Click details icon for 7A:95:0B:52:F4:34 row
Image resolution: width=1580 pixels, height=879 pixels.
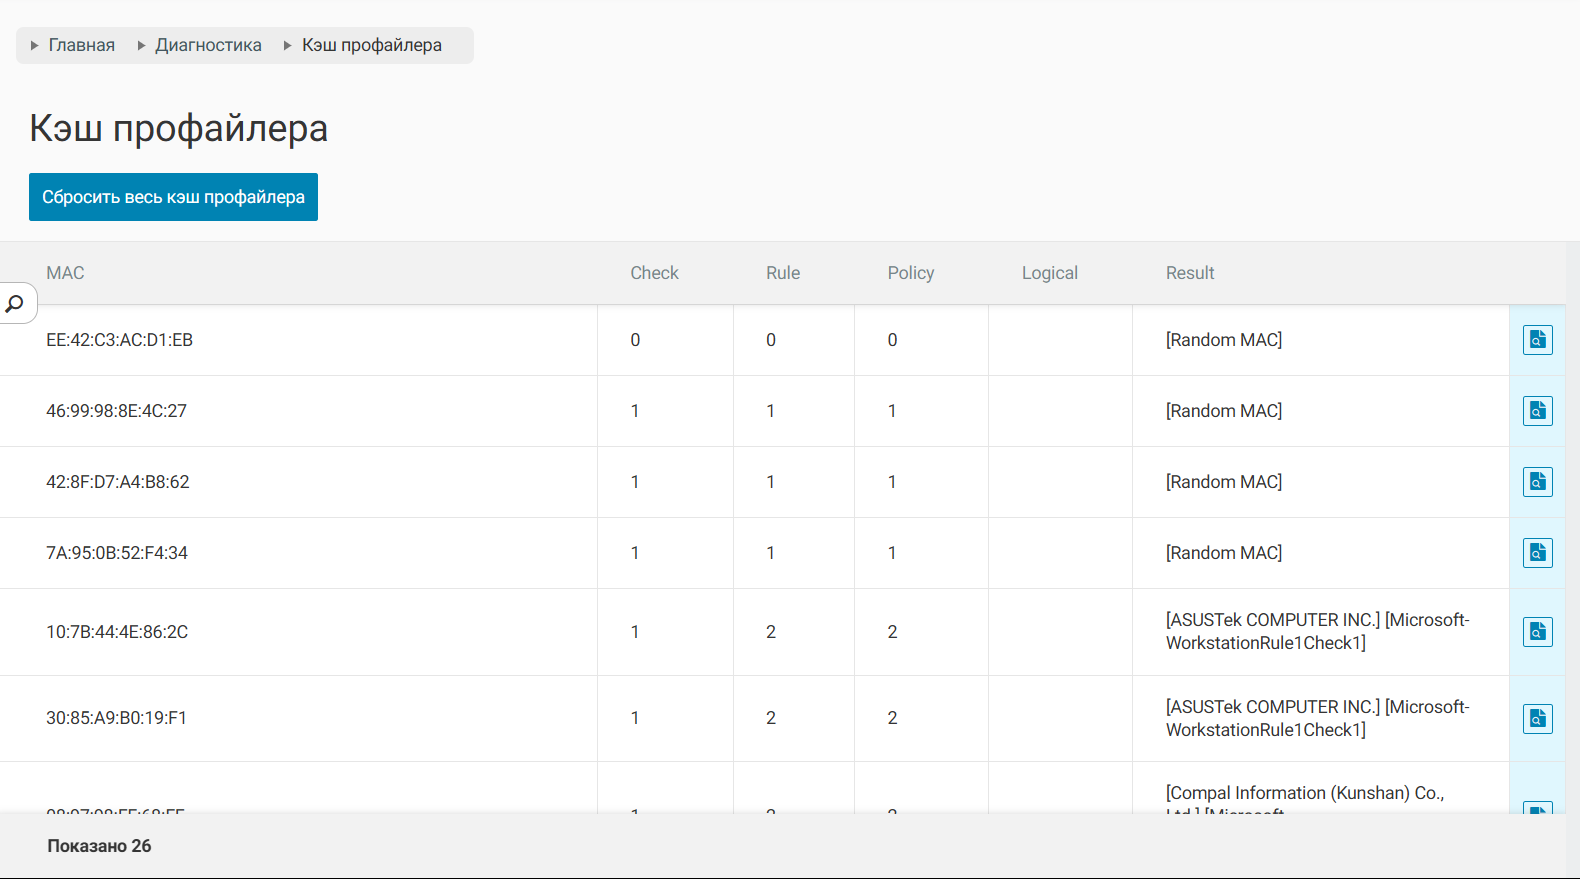(1537, 553)
